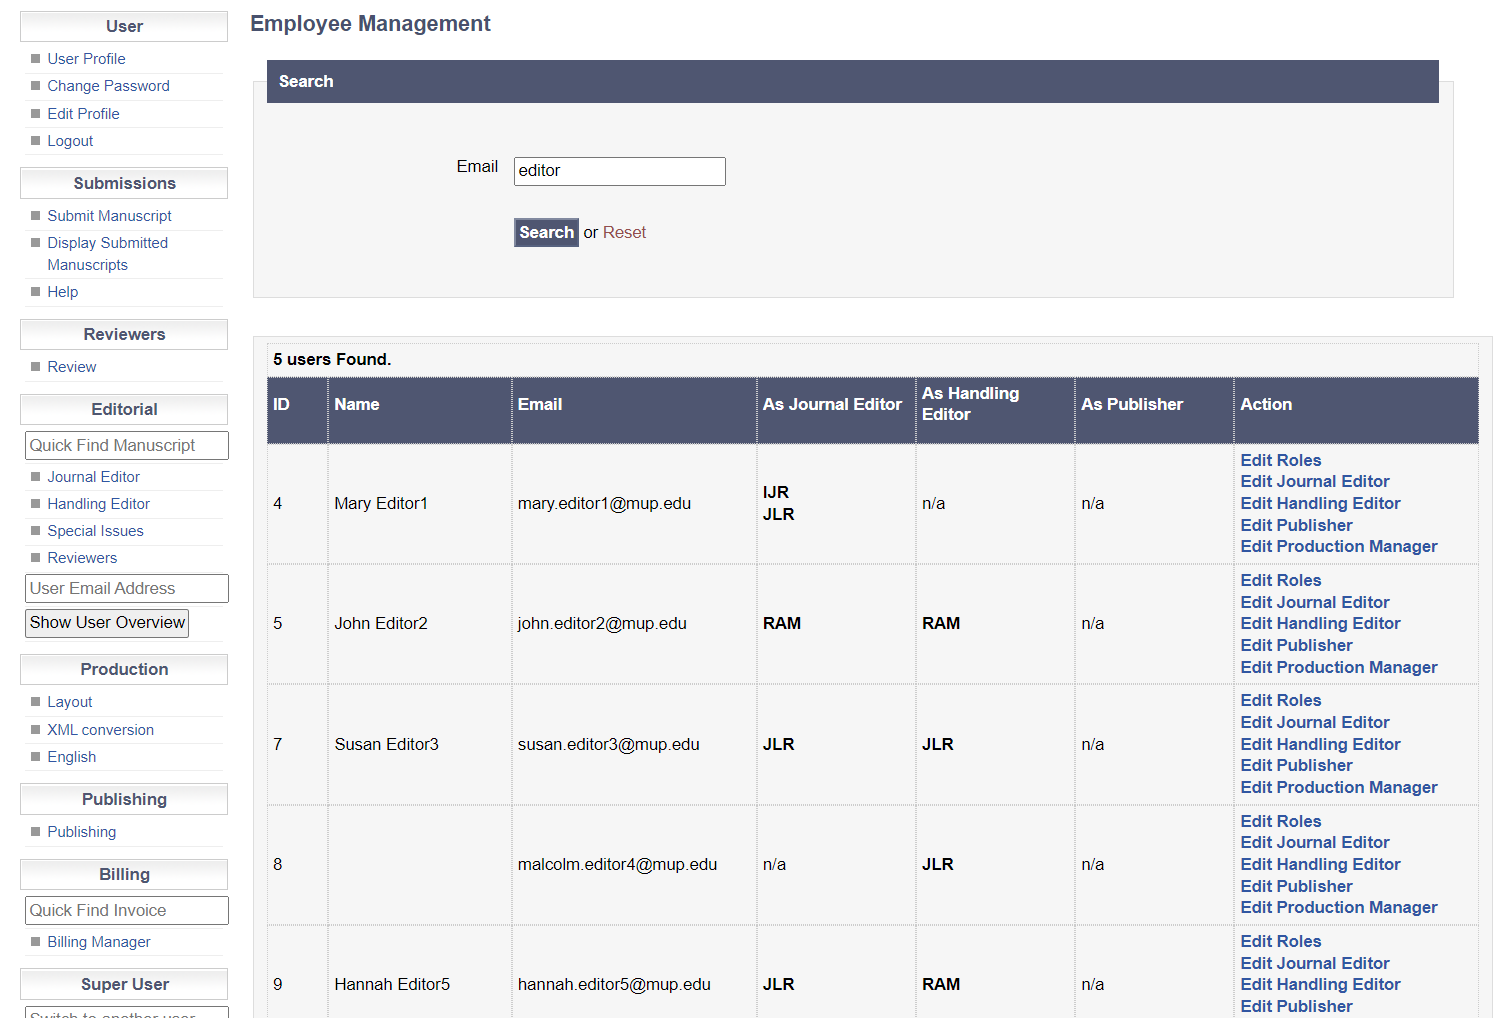Focus the Email search field
Viewport: 1503px width, 1018px height.
[x=619, y=171]
